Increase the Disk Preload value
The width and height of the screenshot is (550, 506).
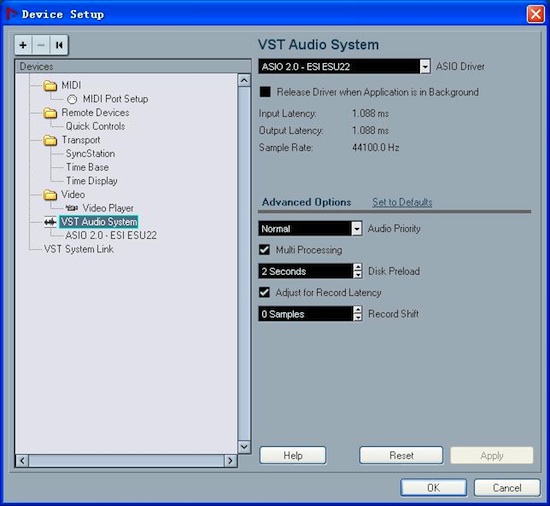pos(358,267)
